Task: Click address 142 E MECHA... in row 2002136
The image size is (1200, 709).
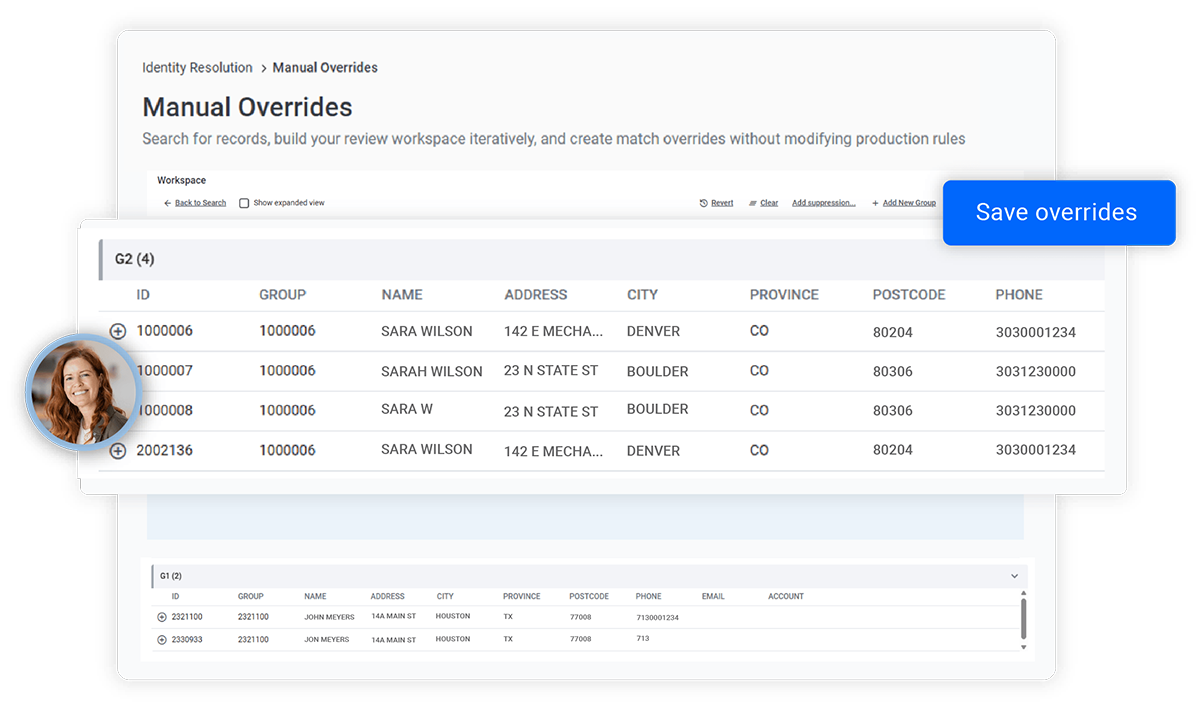Action: coord(554,451)
